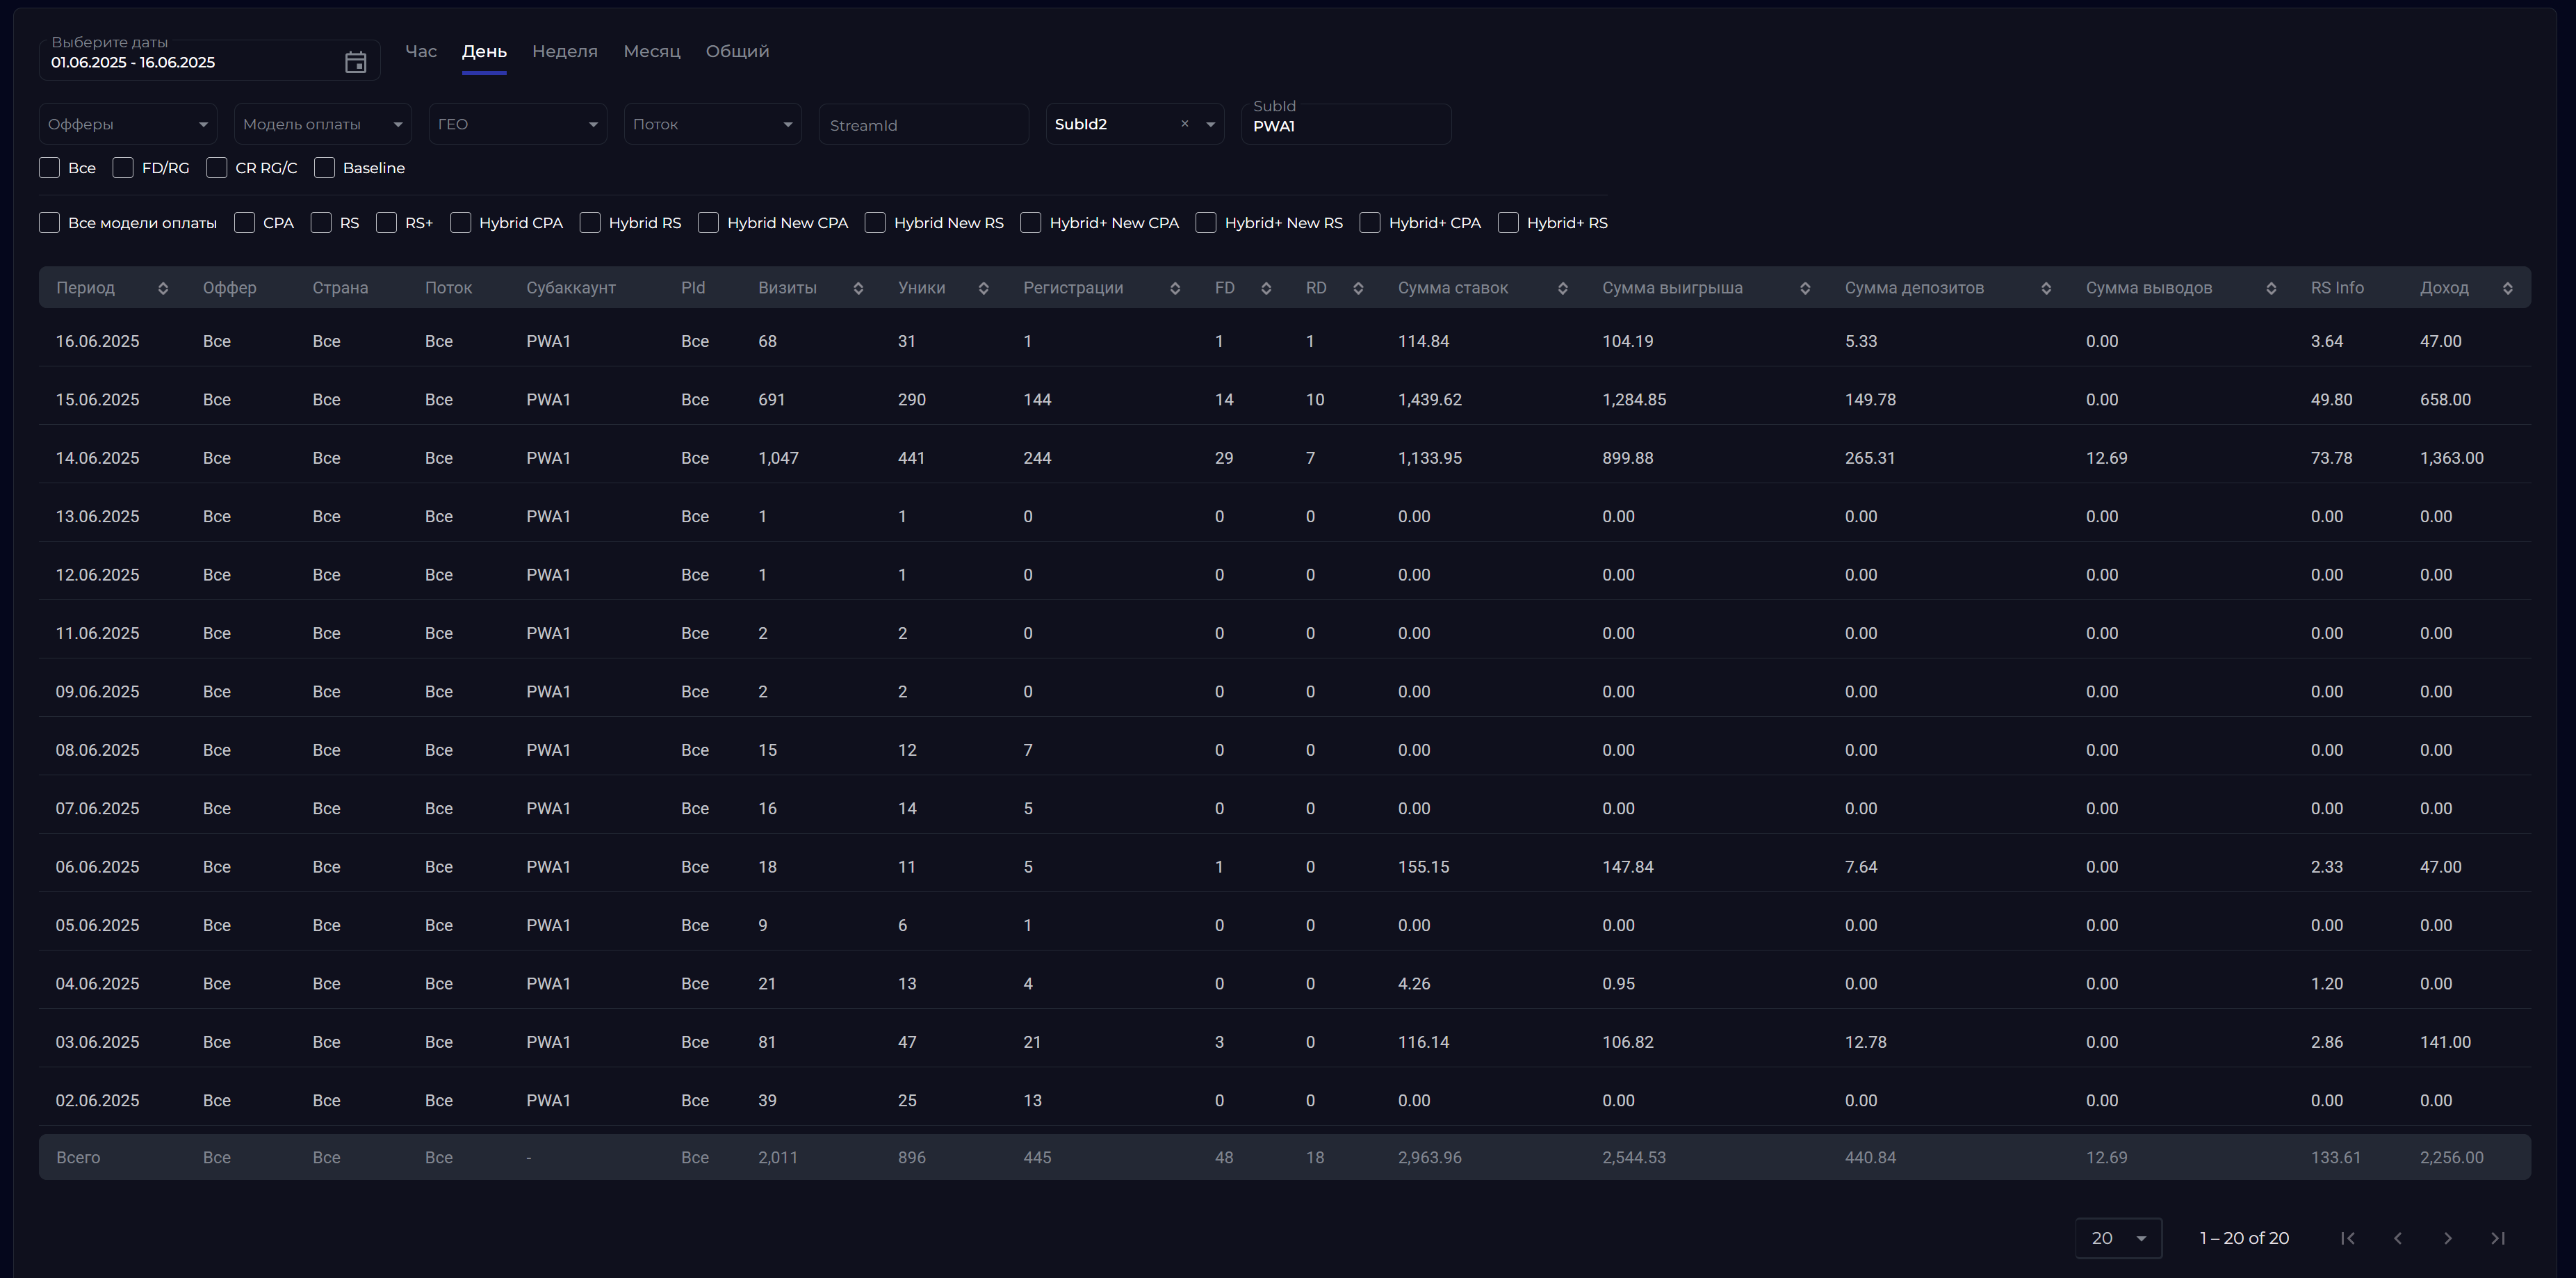This screenshot has height=1278, width=2576.
Task: Switch to the Час tab
Action: (x=421, y=51)
